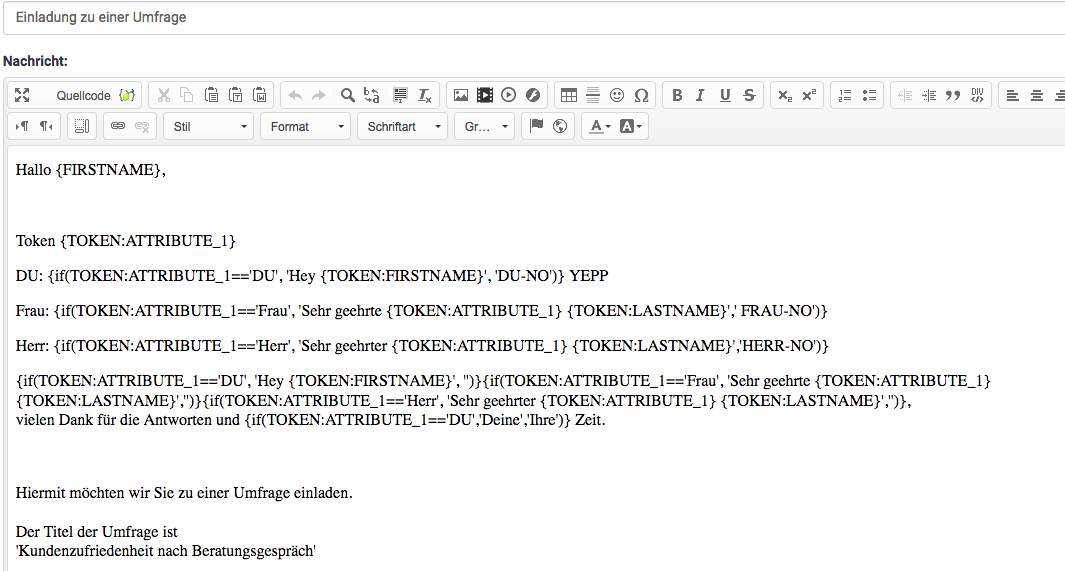1065x571 pixels.
Task: Maximize the editor with the fullscreen icon
Action: pos(22,95)
